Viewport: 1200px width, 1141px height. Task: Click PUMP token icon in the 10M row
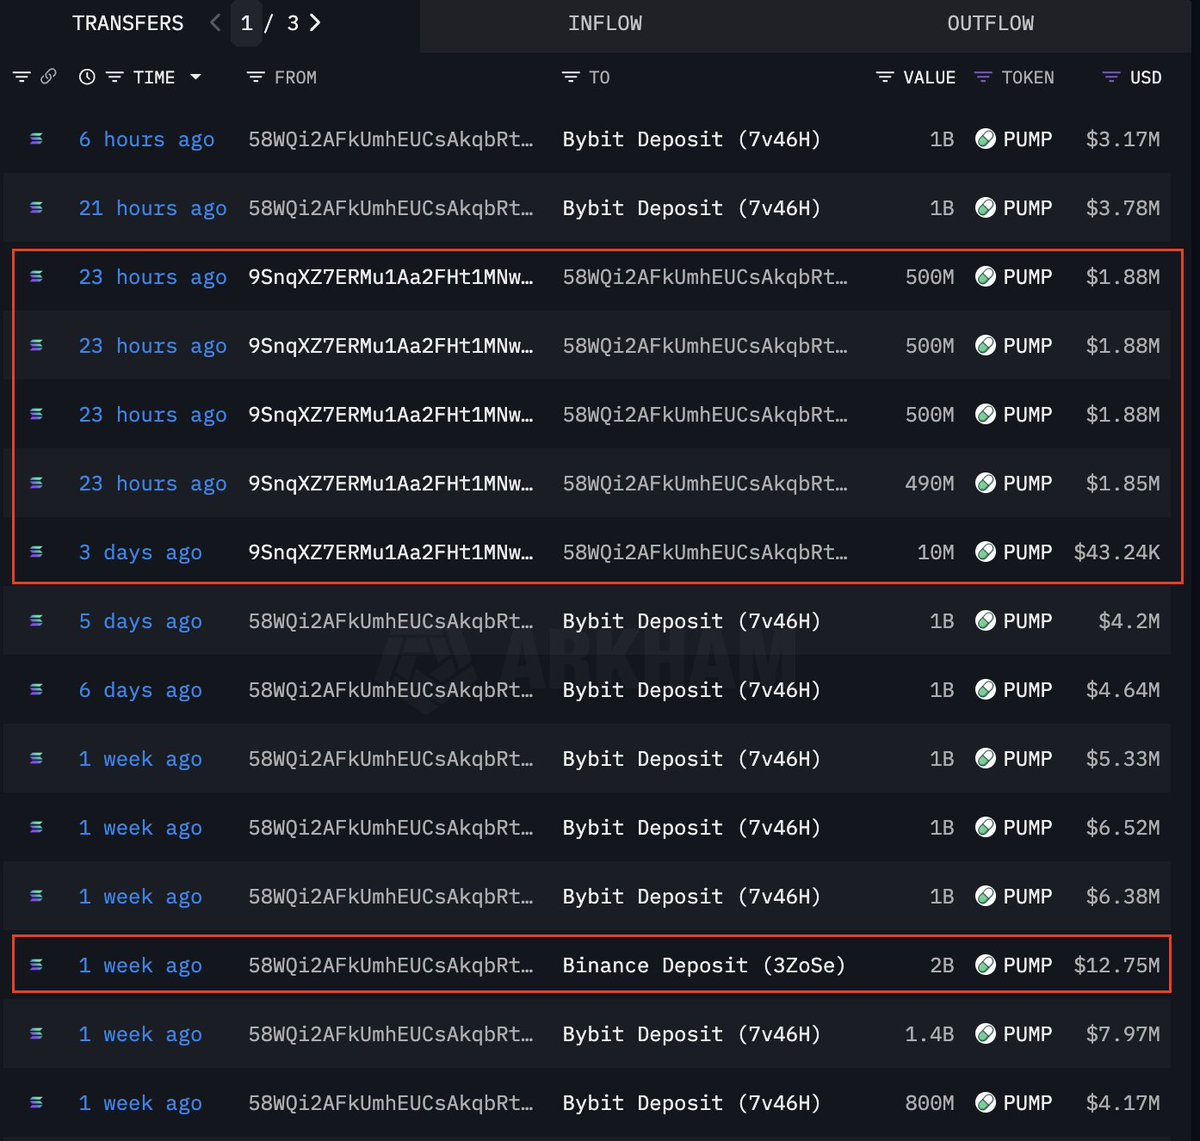985,552
